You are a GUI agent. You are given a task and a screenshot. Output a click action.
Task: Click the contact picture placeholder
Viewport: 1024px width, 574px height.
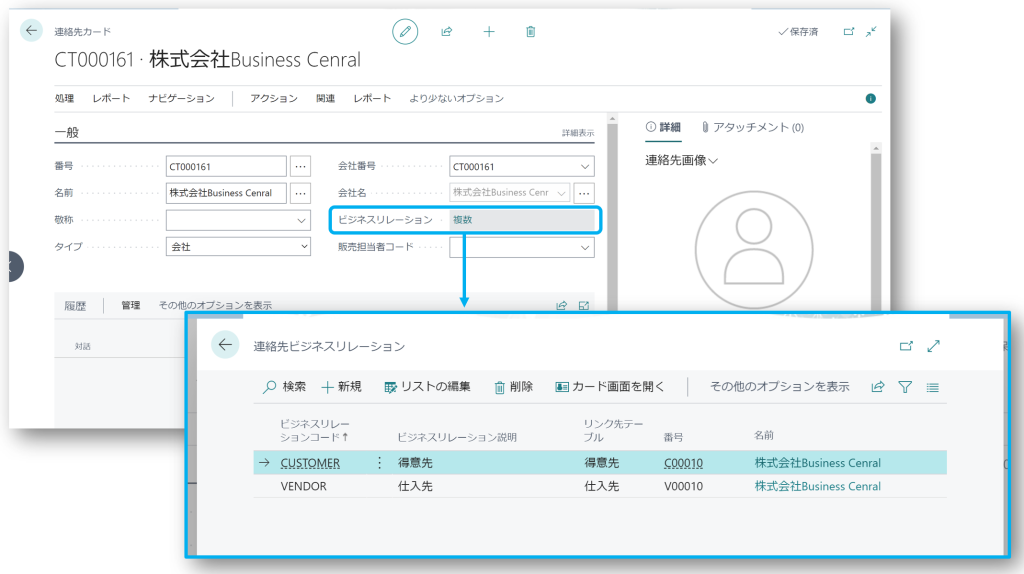click(754, 249)
